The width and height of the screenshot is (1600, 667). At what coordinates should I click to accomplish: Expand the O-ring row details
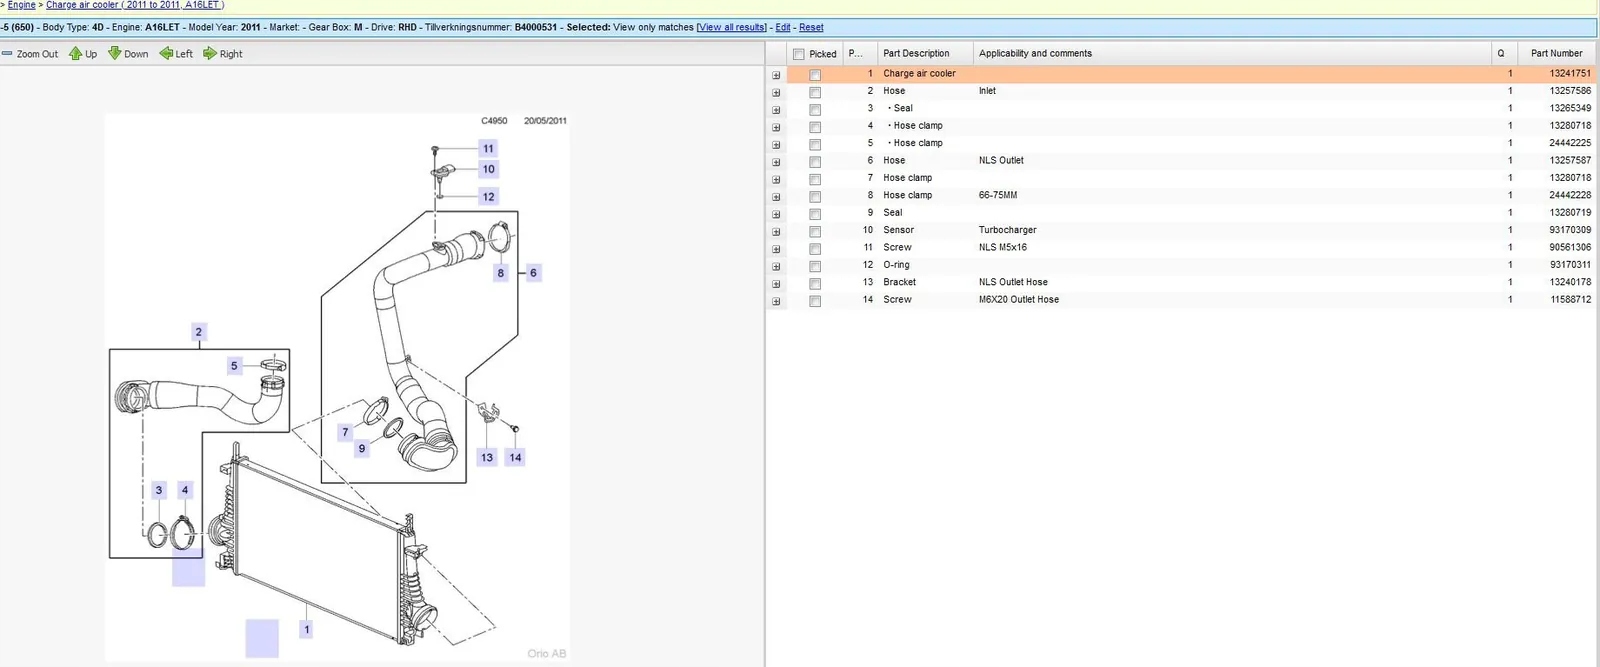776,266
